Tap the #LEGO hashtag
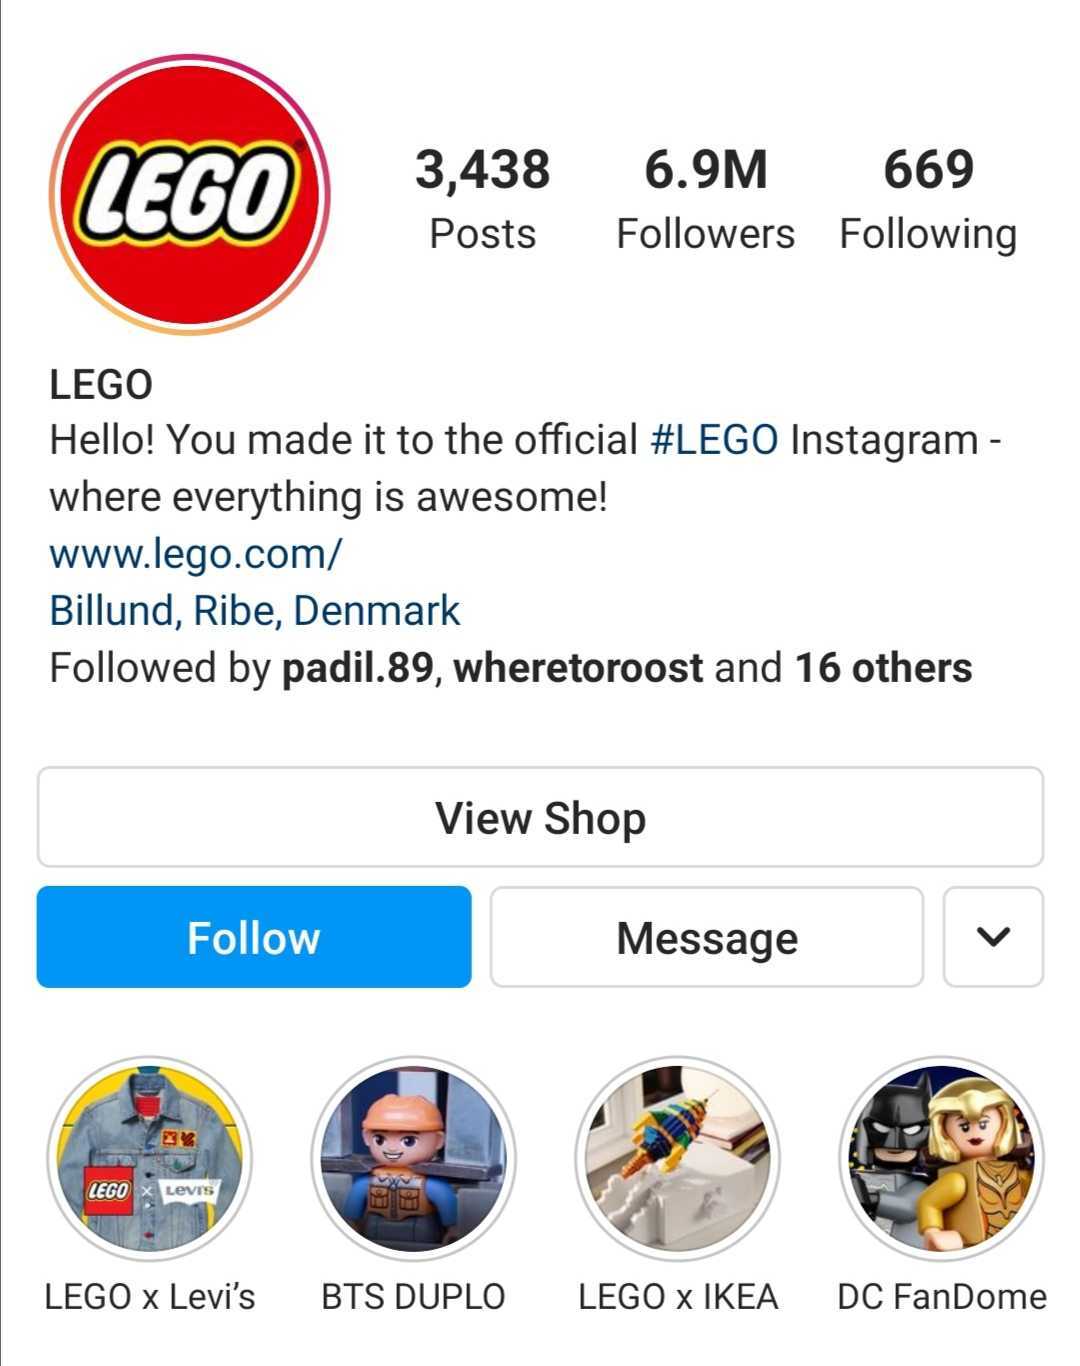1080x1366 pixels. pyautogui.click(x=714, y=439)
